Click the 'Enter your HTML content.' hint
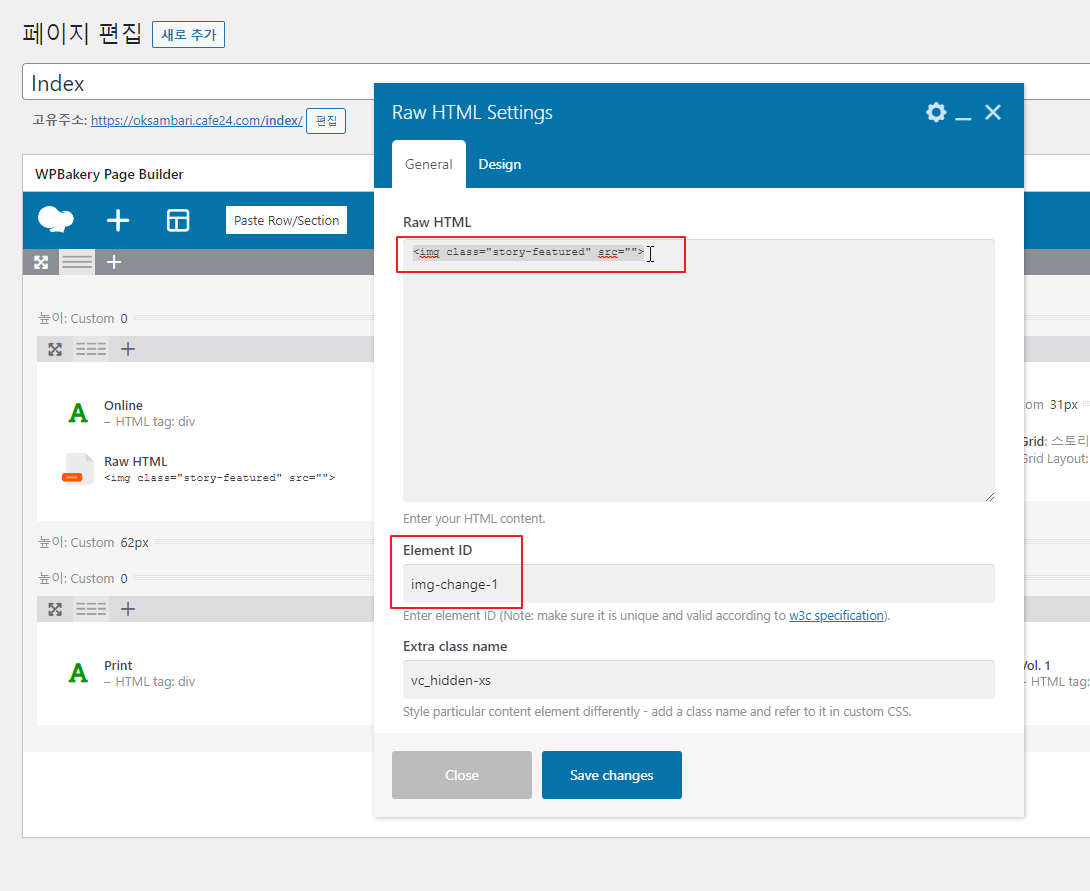 [474, 518]
